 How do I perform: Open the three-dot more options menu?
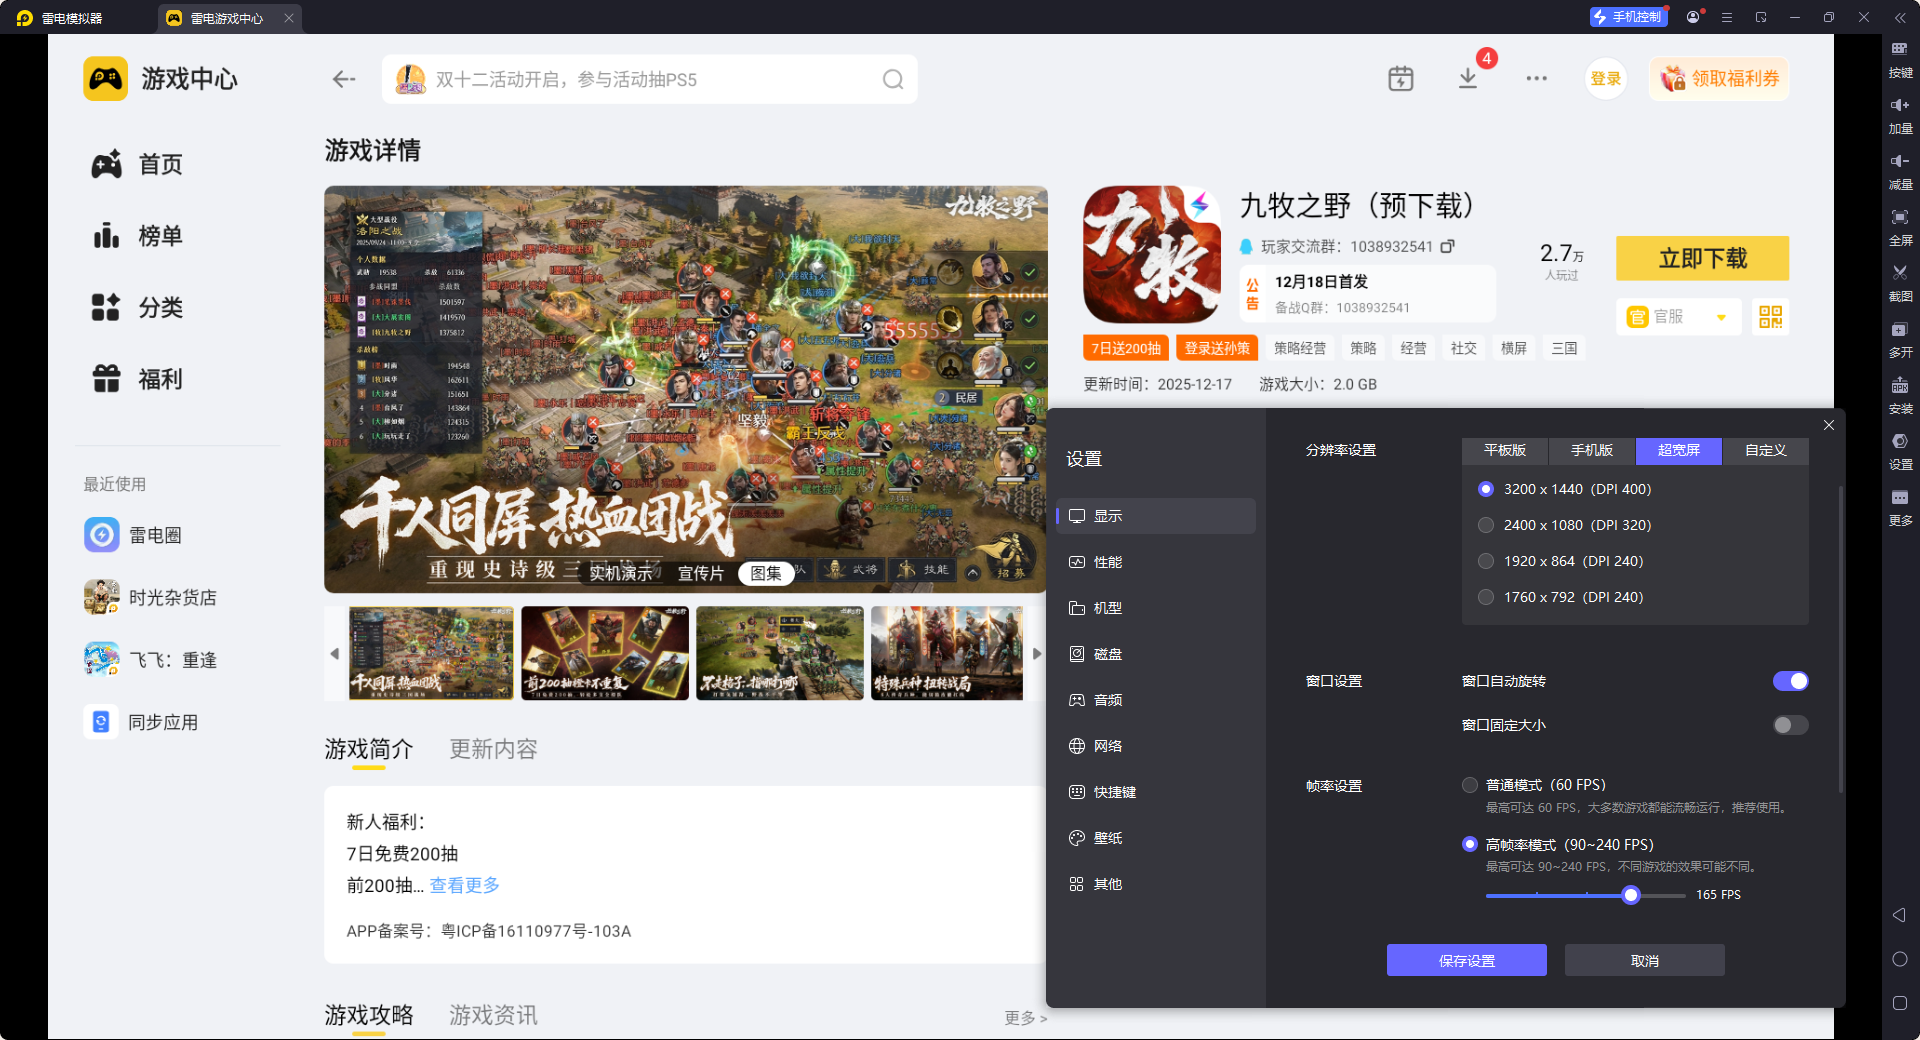(x=1536, y=79)
